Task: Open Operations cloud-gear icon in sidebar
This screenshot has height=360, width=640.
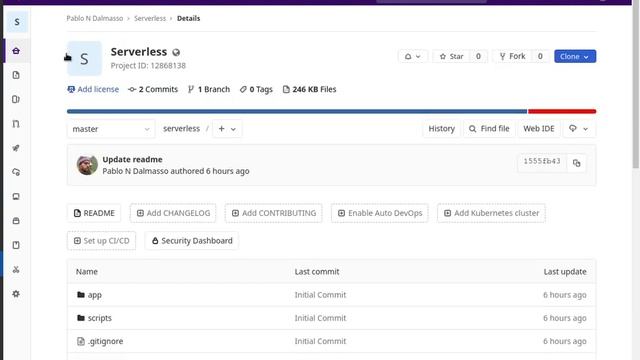Action: pyautogui.click(x=16, y=172)
